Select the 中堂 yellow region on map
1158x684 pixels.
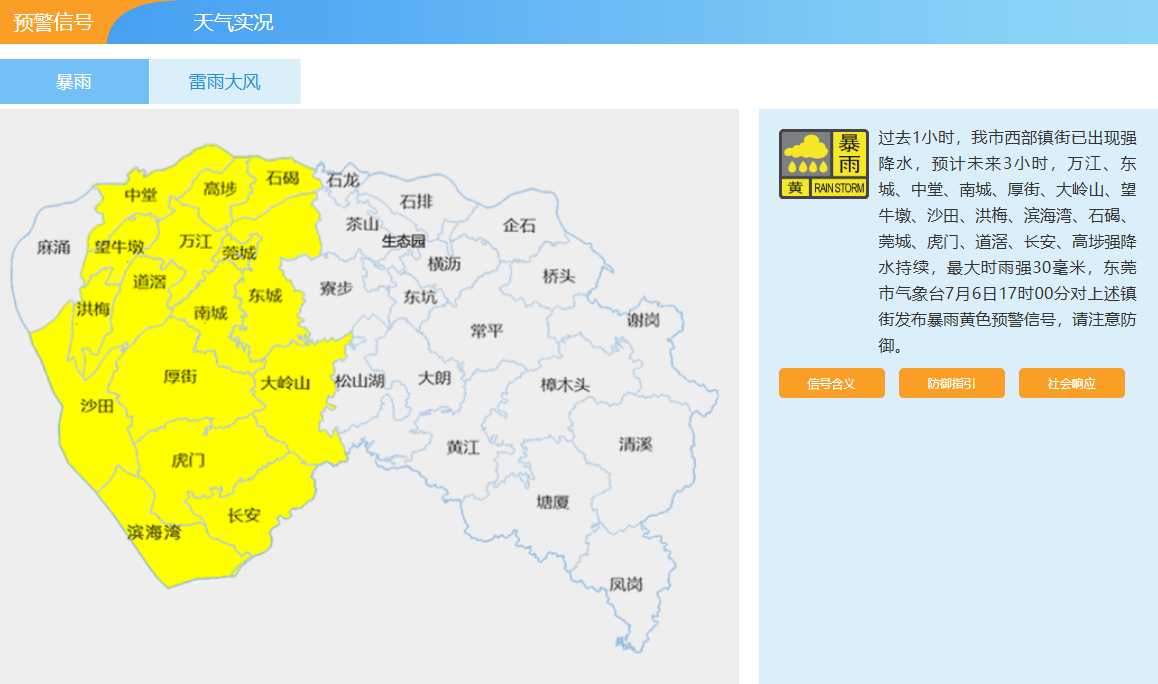[141, 194]
